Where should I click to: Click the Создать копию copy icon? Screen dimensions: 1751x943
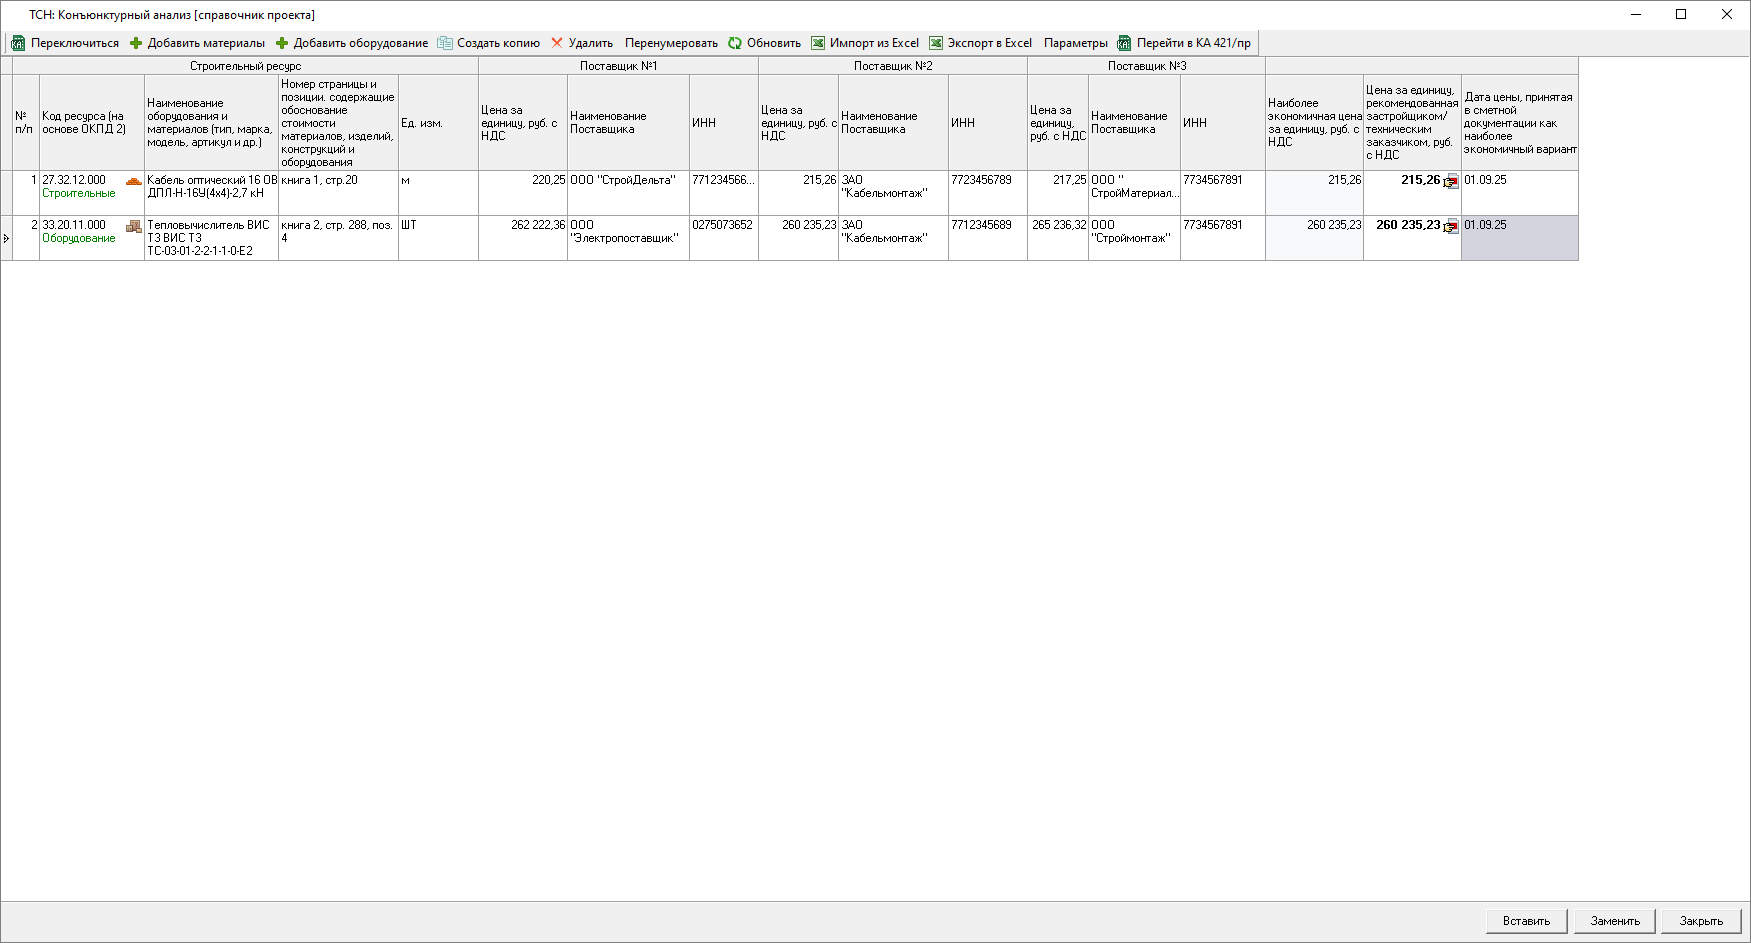pos(445,43)
